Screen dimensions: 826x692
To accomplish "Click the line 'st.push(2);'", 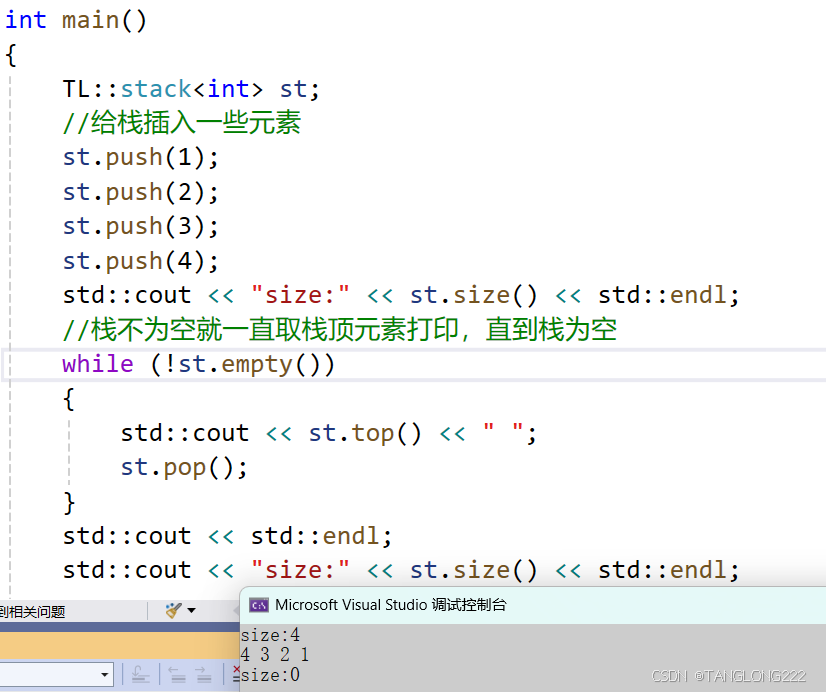I will click(141, 192).
